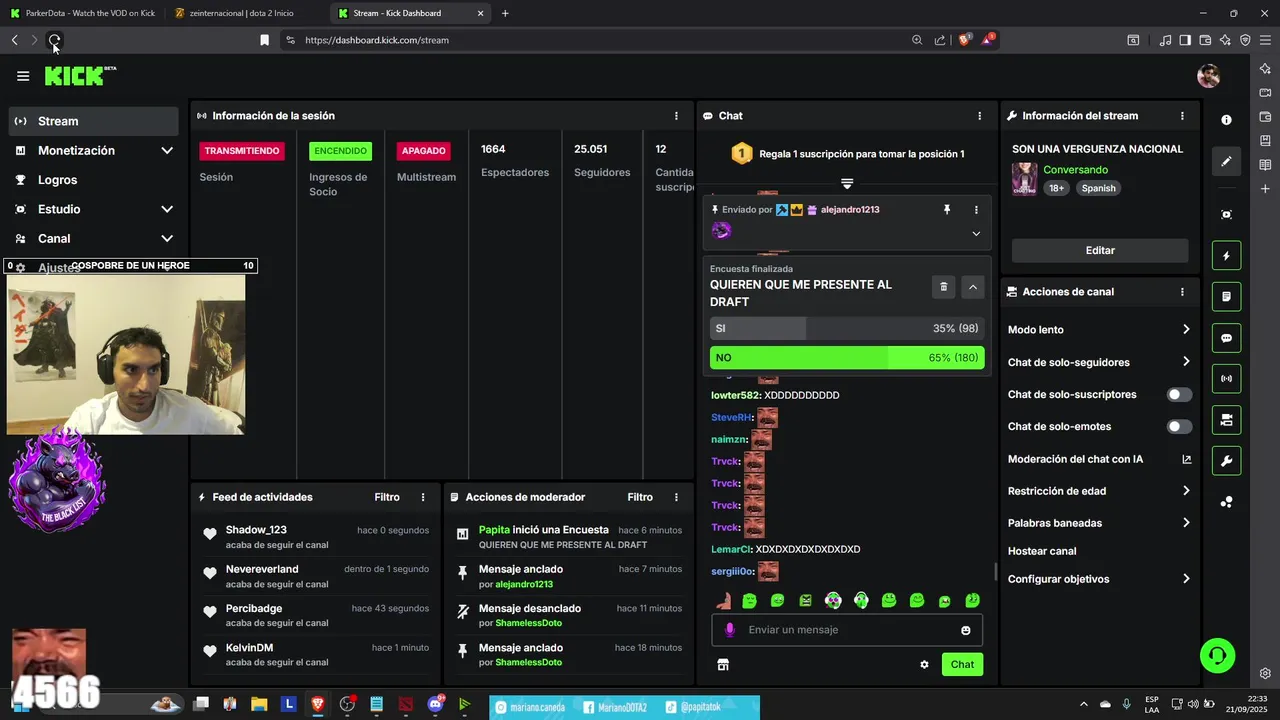The image size is (1280, 720).
Task: Select Logros in the sidebar
Action: click(94, 180)
